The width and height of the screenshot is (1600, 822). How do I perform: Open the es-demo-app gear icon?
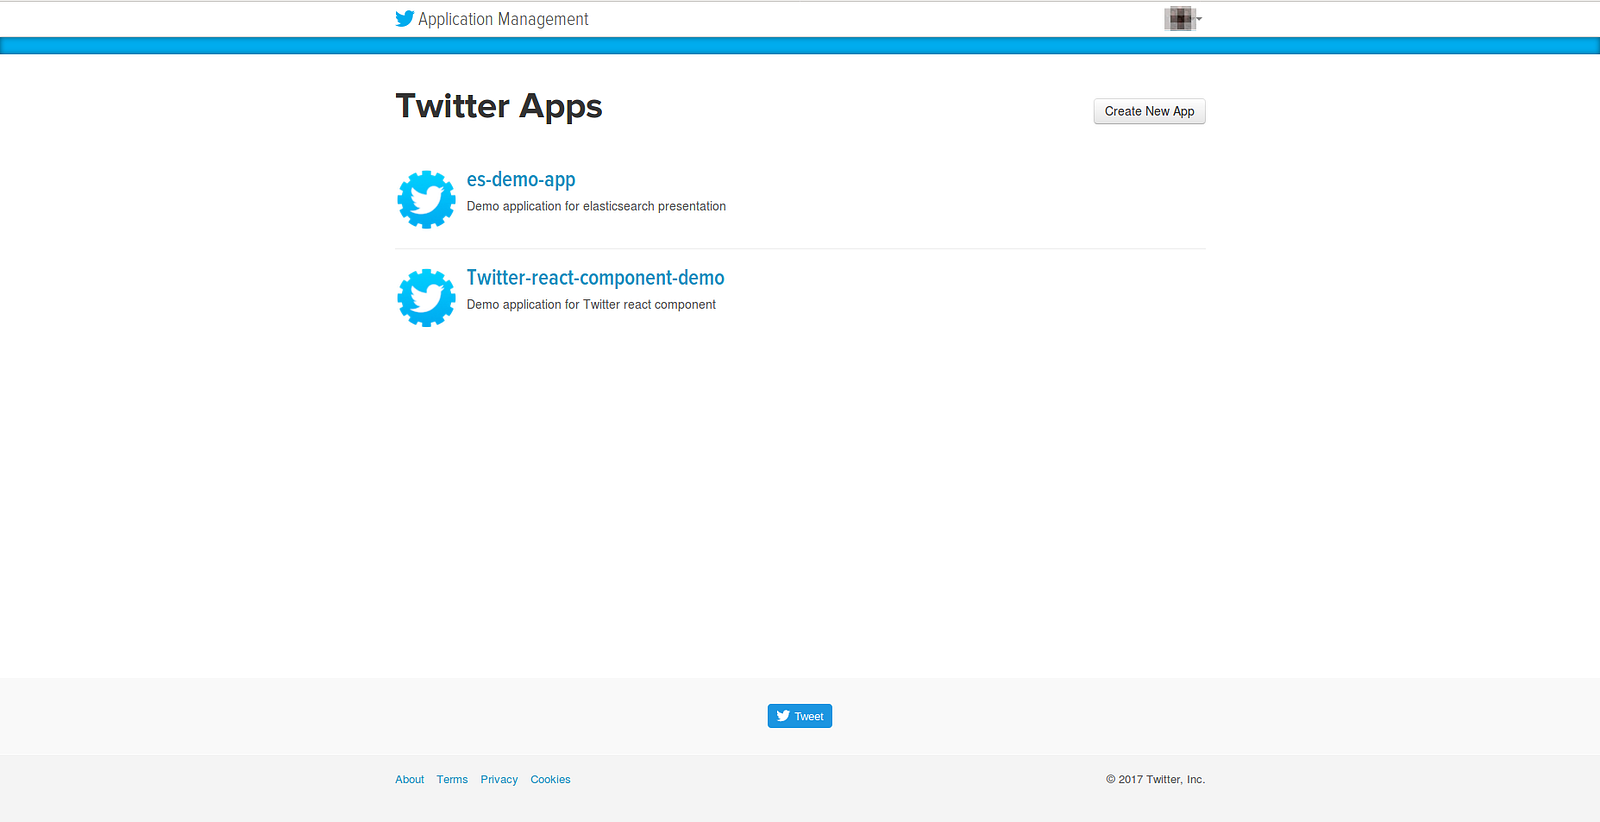pyautogui.click(x=426, y=199)
